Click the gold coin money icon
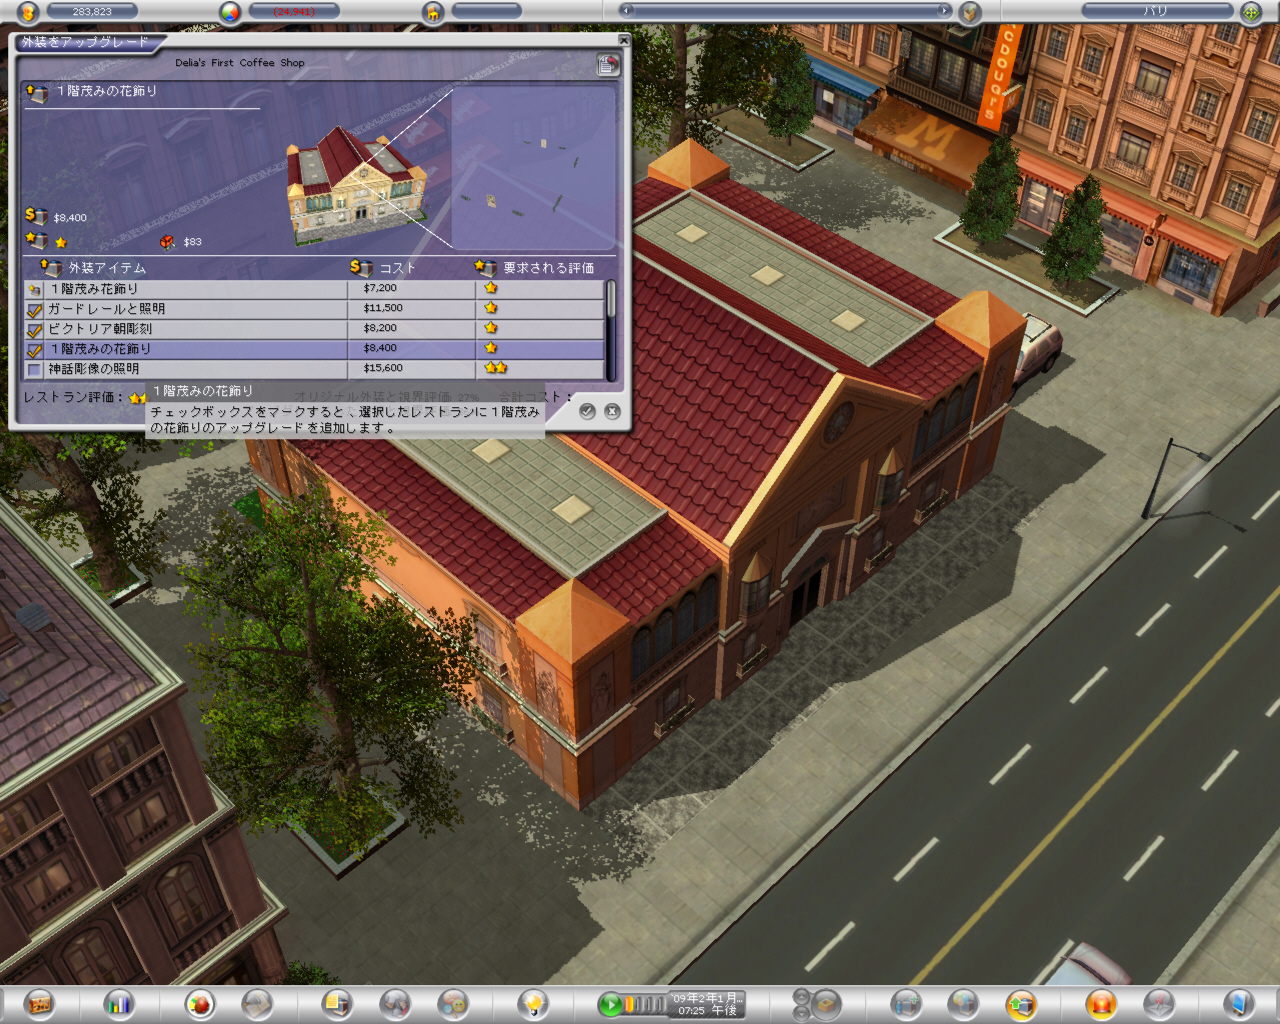This screenshot has height=1024, width=1280. click(x=28, y=12)
